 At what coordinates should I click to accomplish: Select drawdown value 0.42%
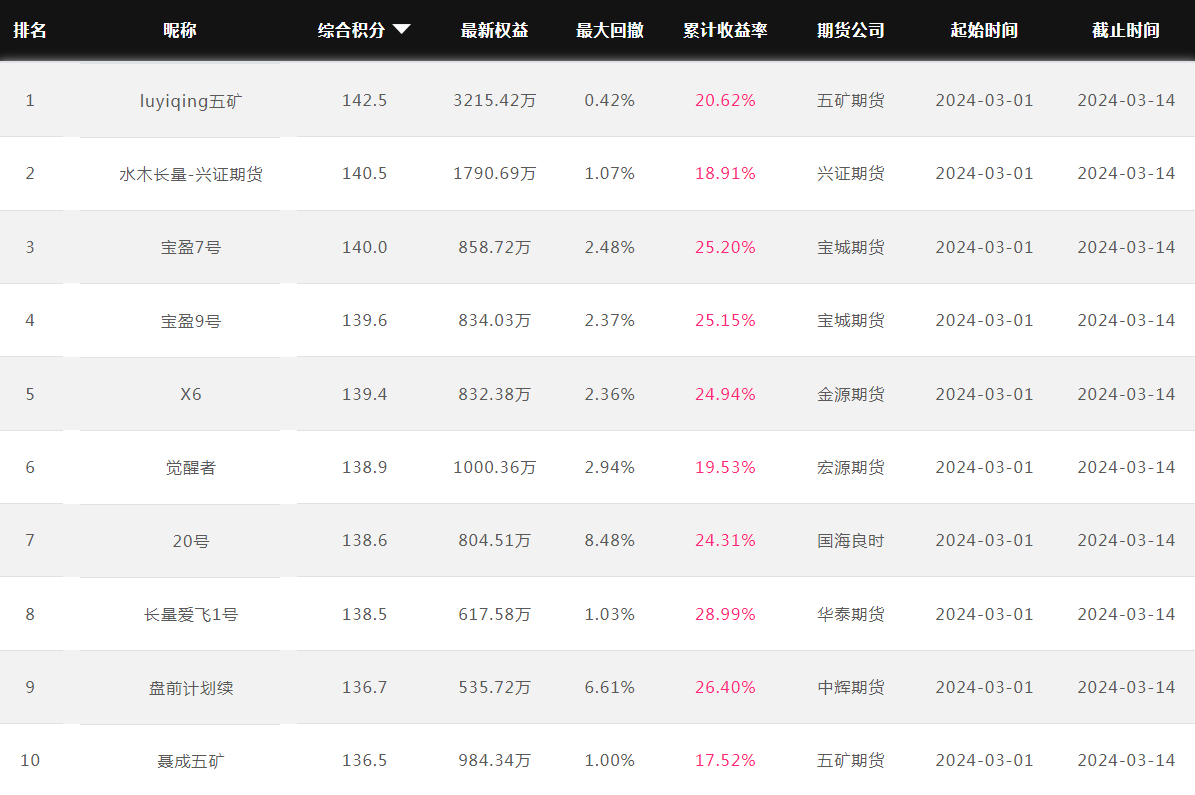pos(610,101)
